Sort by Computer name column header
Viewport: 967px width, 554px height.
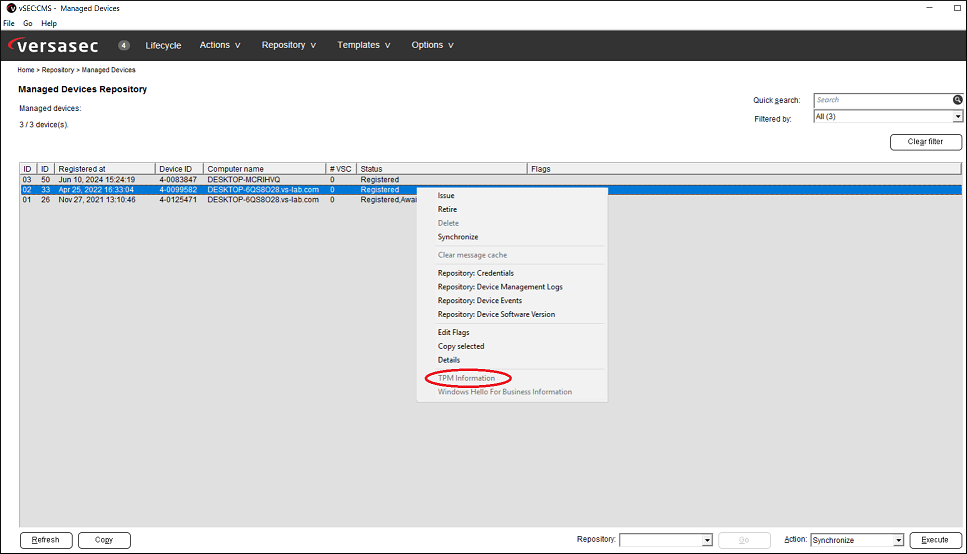(x=265, y=169)
